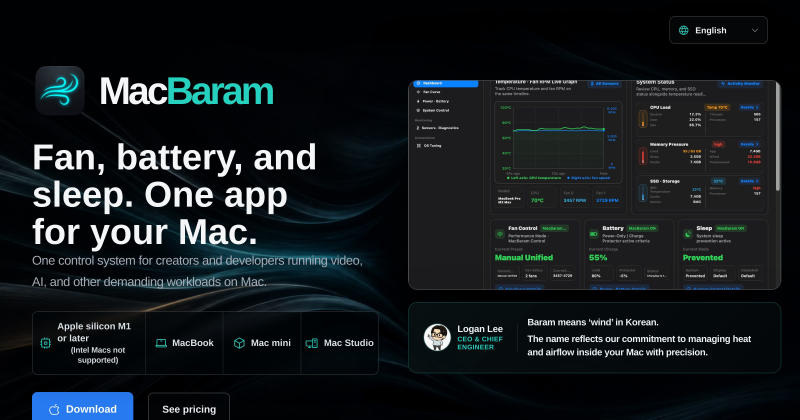Click the 70°C CPU reading below the graph
Viewport: 800px width, 420px height.
(x=537, y=201)
